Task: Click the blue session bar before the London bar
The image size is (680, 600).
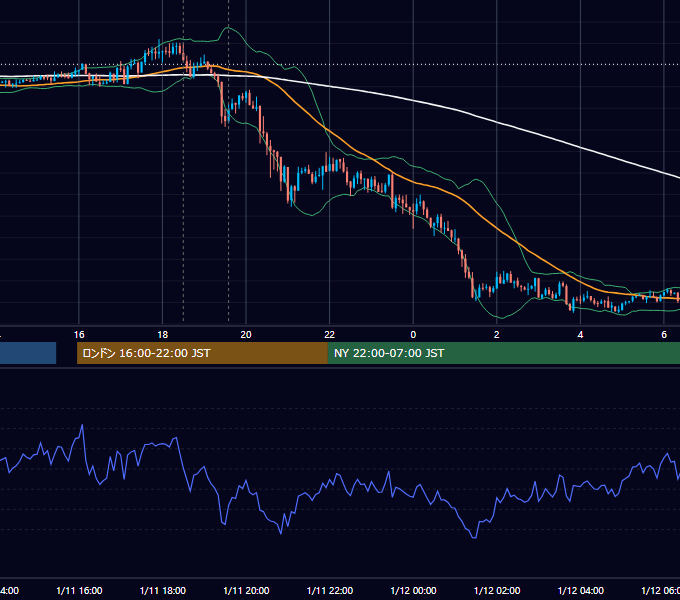Action: coord(28,353)
